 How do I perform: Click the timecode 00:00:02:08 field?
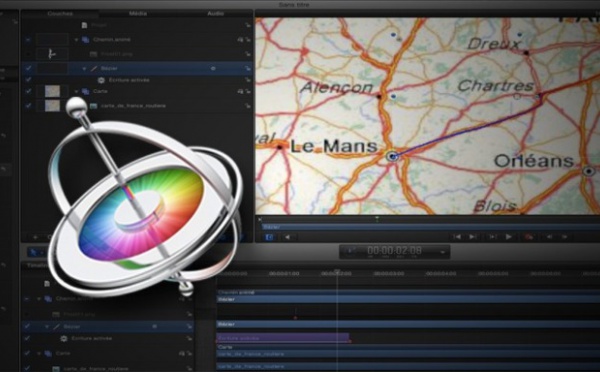point(394,251)
